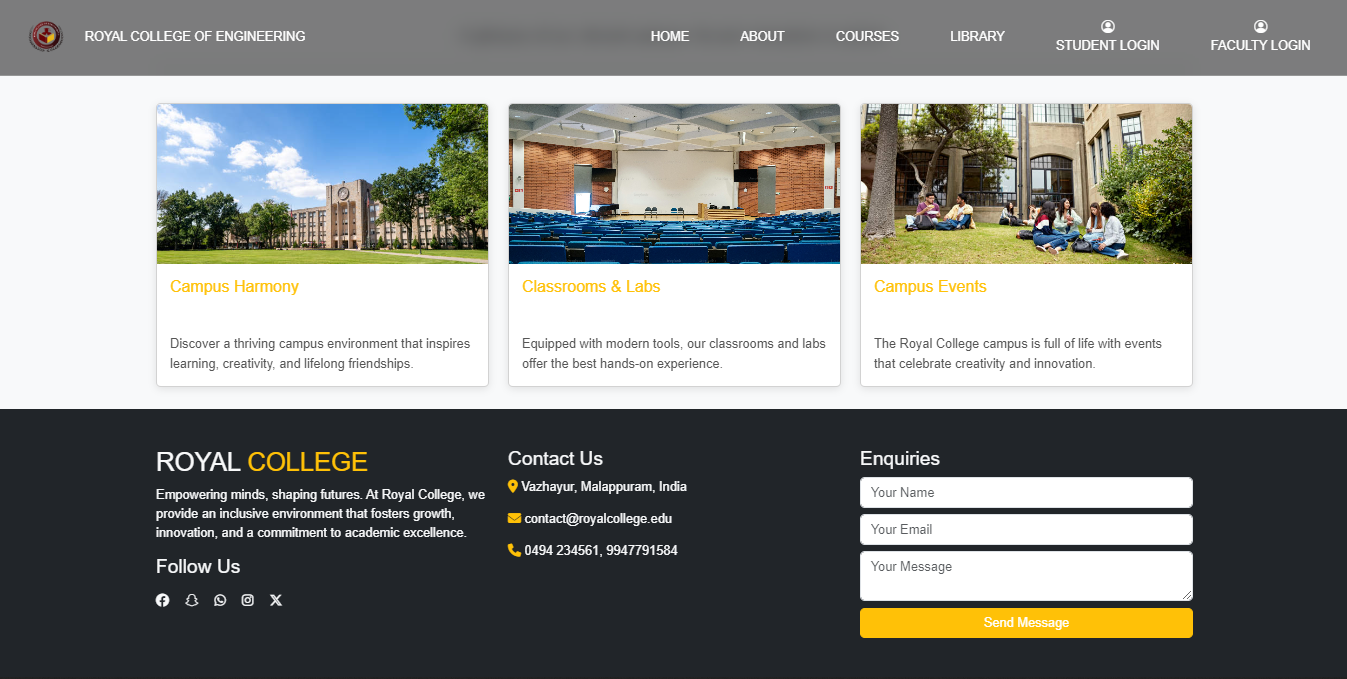Go to the Home nav item
The height and width of the screenshot is (679, 1347).
pos(670,36)
